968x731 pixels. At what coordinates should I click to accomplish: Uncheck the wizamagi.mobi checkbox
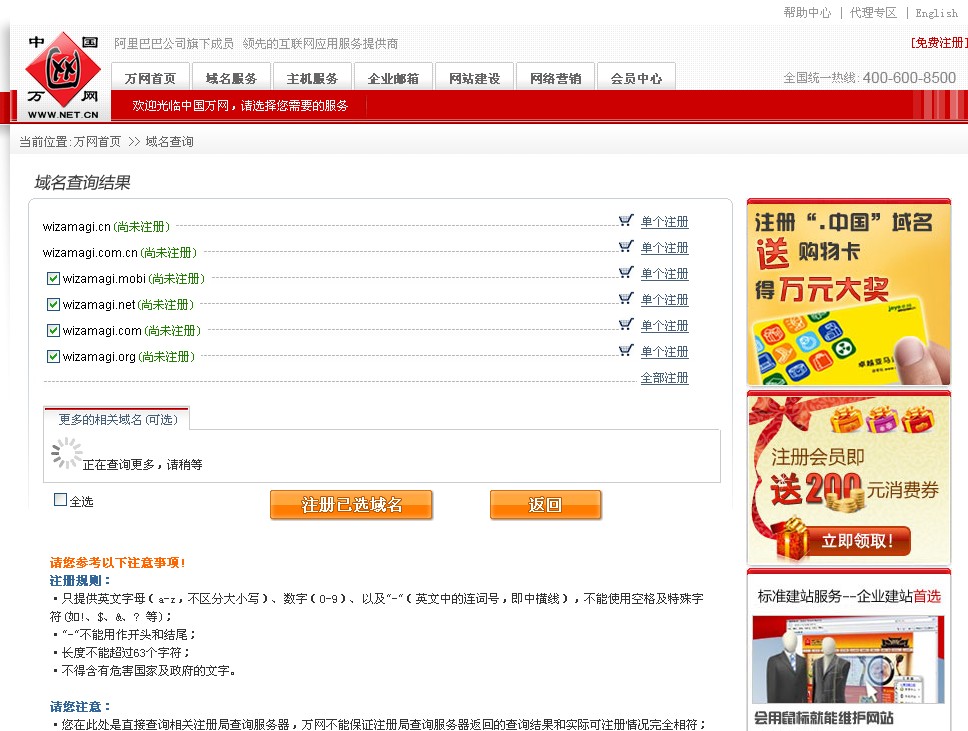53,278
